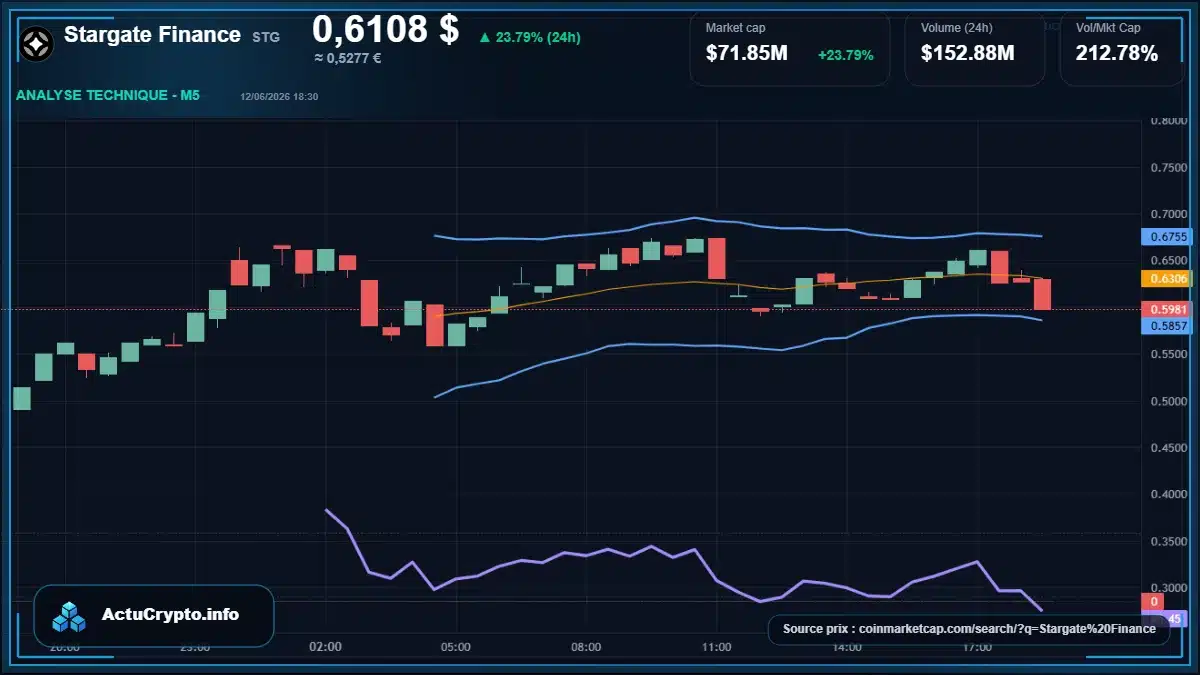Open the Market cap card showing $71.85M
Image resolution: width=1200 pixels, height=675 pixels.
[x=790, y=49]
